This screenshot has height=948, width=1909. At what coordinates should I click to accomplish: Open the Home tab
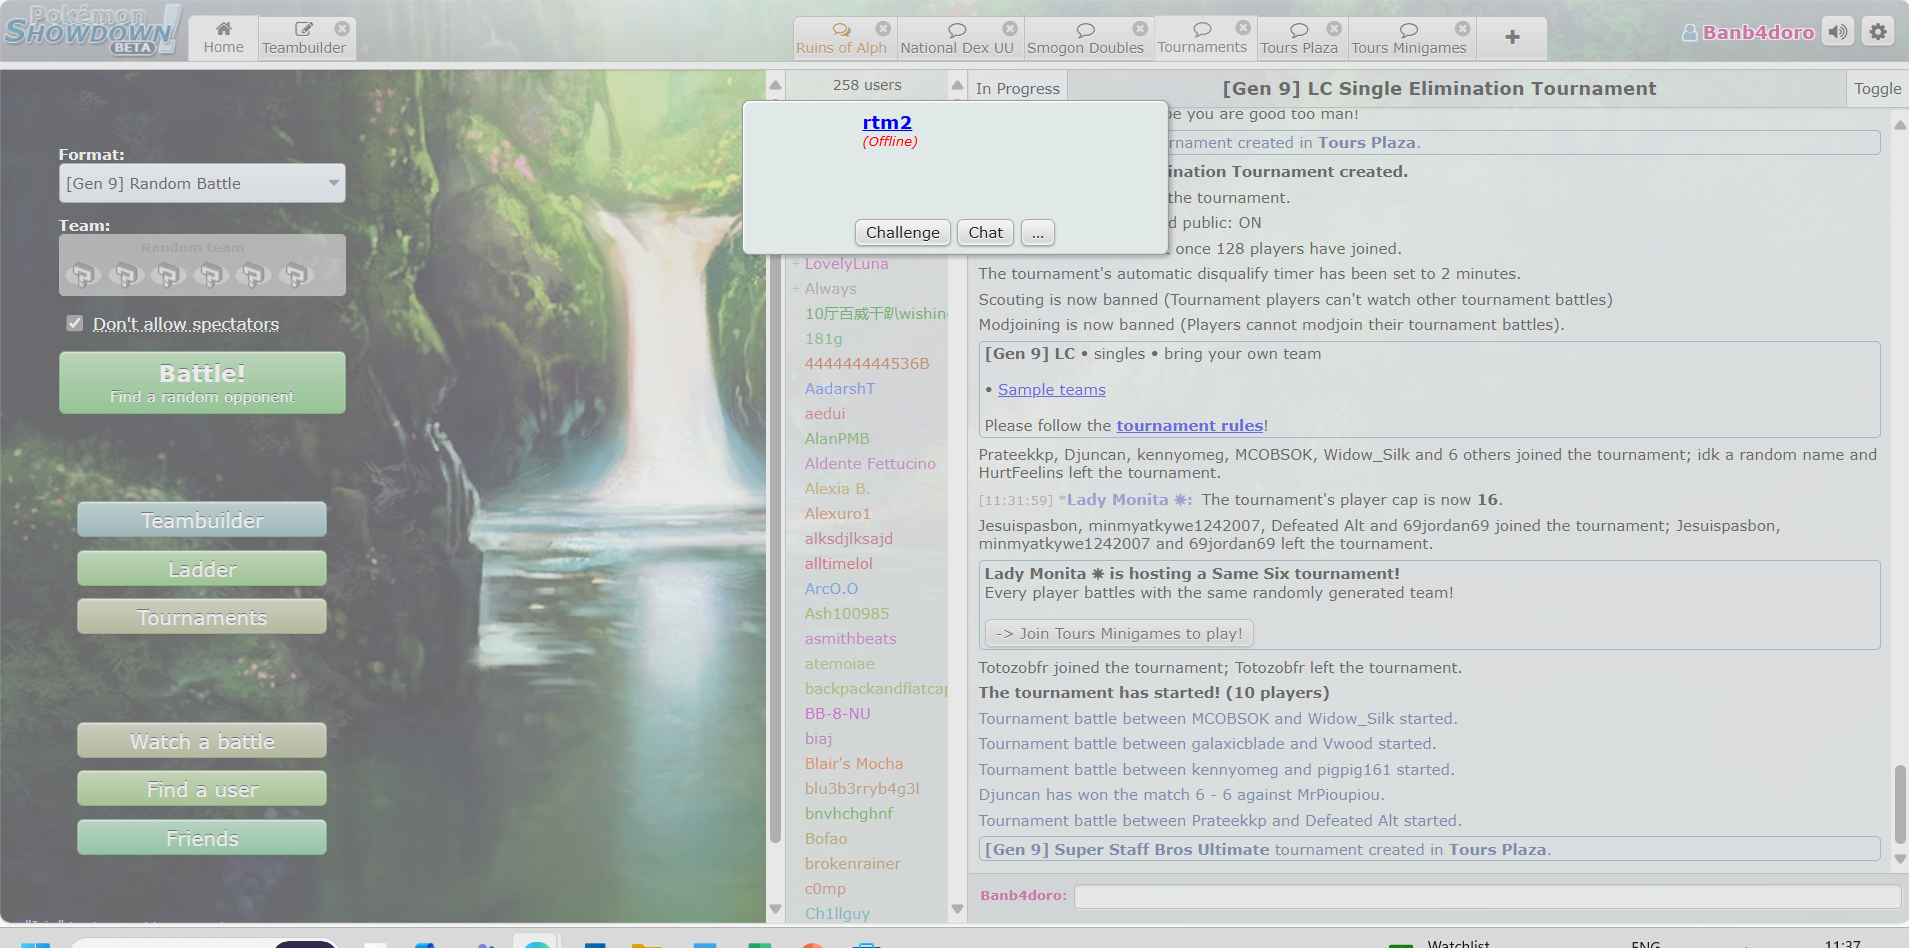[x=223, y=38]
